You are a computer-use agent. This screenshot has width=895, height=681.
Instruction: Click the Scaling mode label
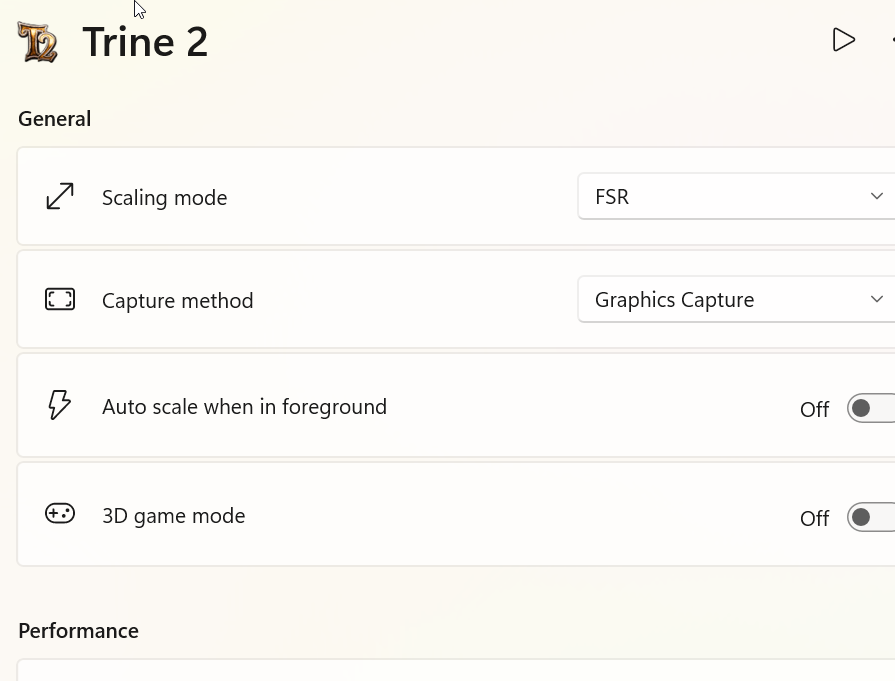165,198
